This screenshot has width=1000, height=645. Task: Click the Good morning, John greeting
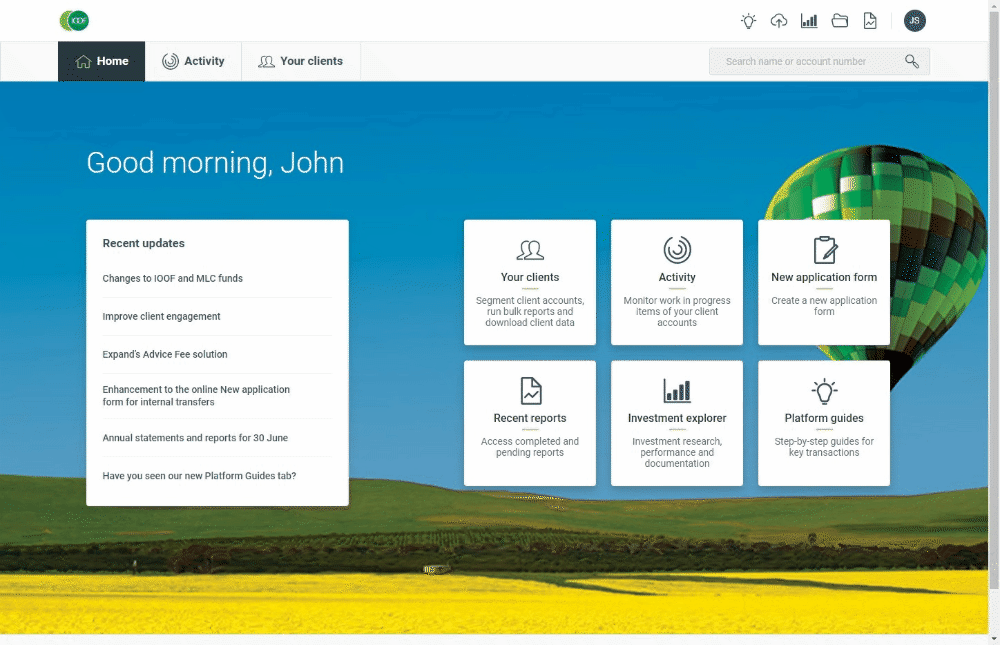(215, 163)
